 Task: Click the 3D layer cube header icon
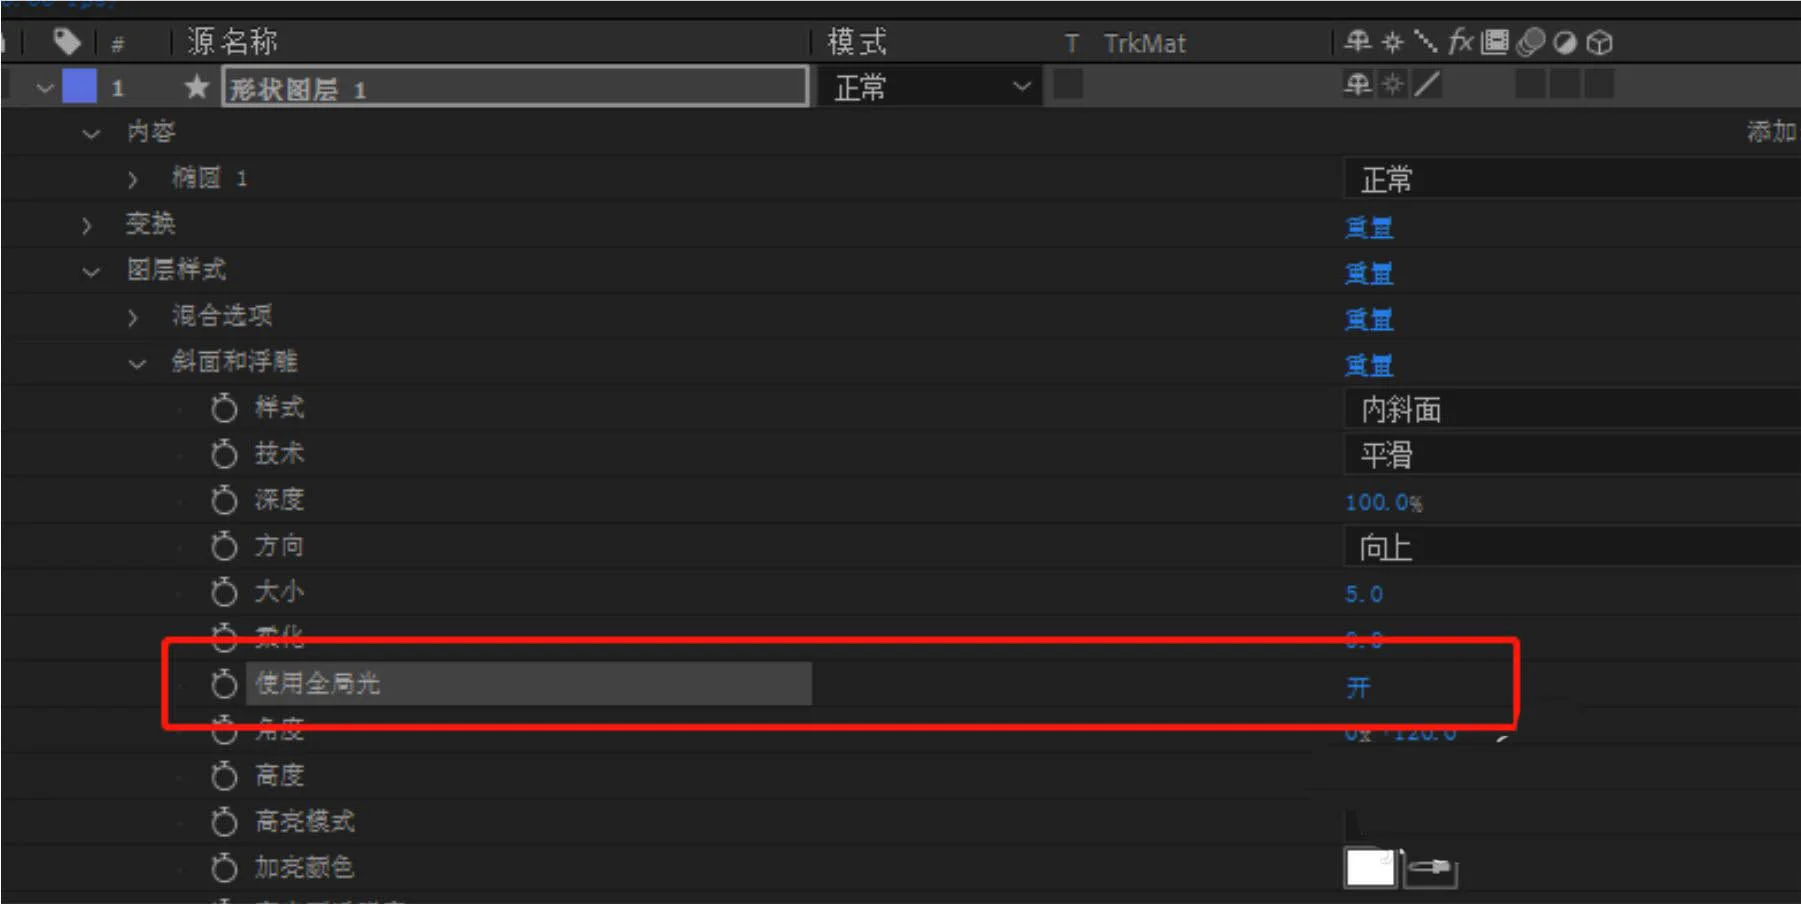click(x=1600, y=42)
